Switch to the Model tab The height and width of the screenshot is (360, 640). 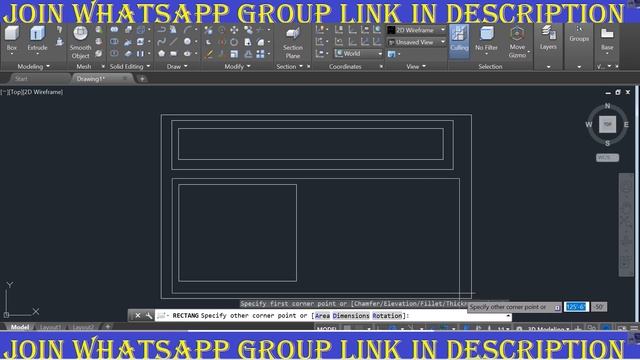tap(20, 327)
